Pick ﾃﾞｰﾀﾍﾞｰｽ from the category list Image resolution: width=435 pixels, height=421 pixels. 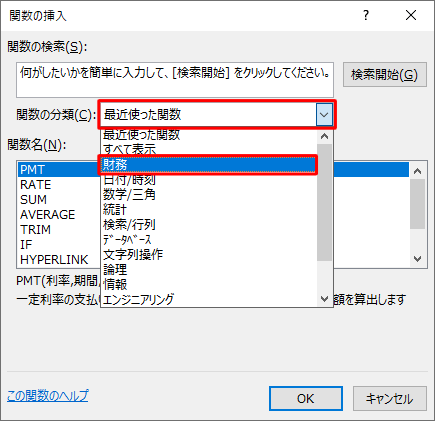click(209, 239)
